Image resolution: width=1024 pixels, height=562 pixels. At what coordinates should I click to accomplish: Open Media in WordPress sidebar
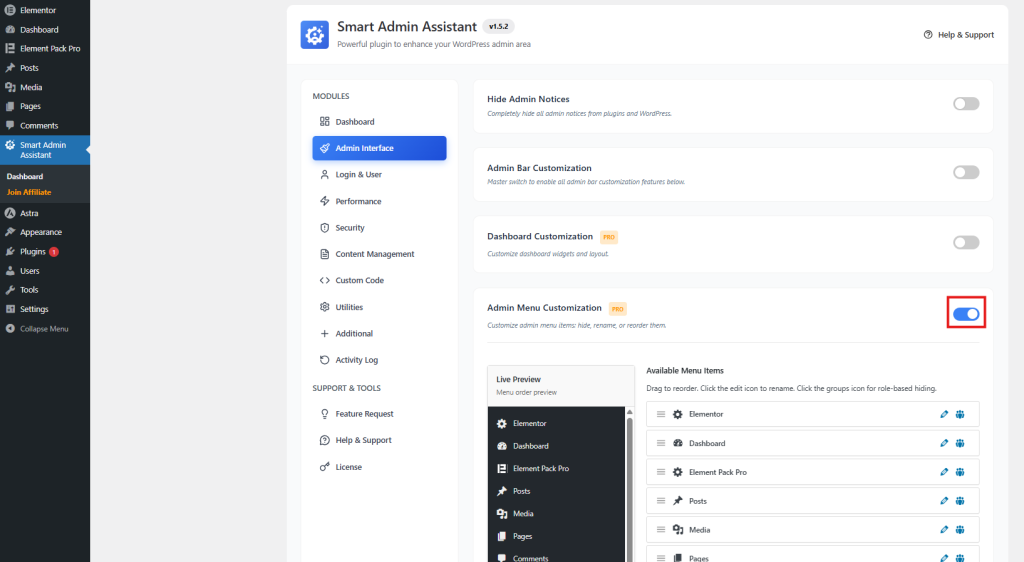[x=45, y=87]
